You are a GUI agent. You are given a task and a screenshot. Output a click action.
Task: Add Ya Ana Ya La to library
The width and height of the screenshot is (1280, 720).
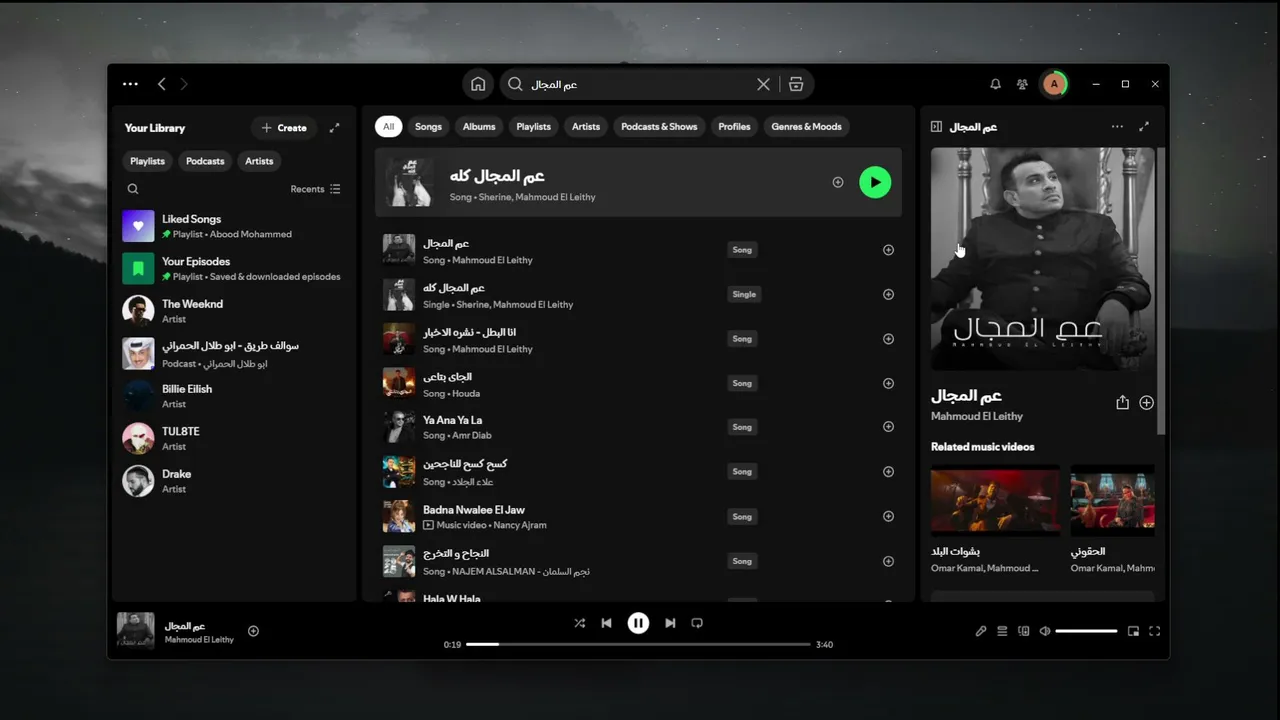[888, 427]
